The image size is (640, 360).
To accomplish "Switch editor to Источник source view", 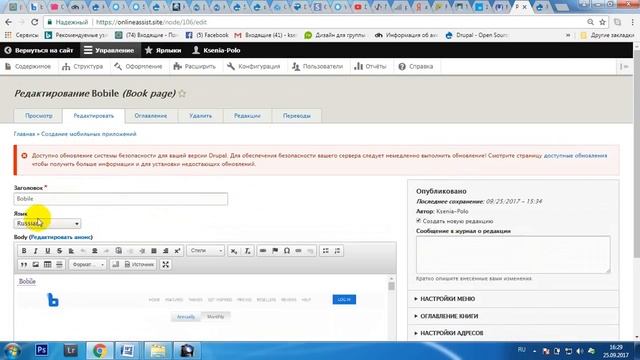I will (x=139, y=264).
